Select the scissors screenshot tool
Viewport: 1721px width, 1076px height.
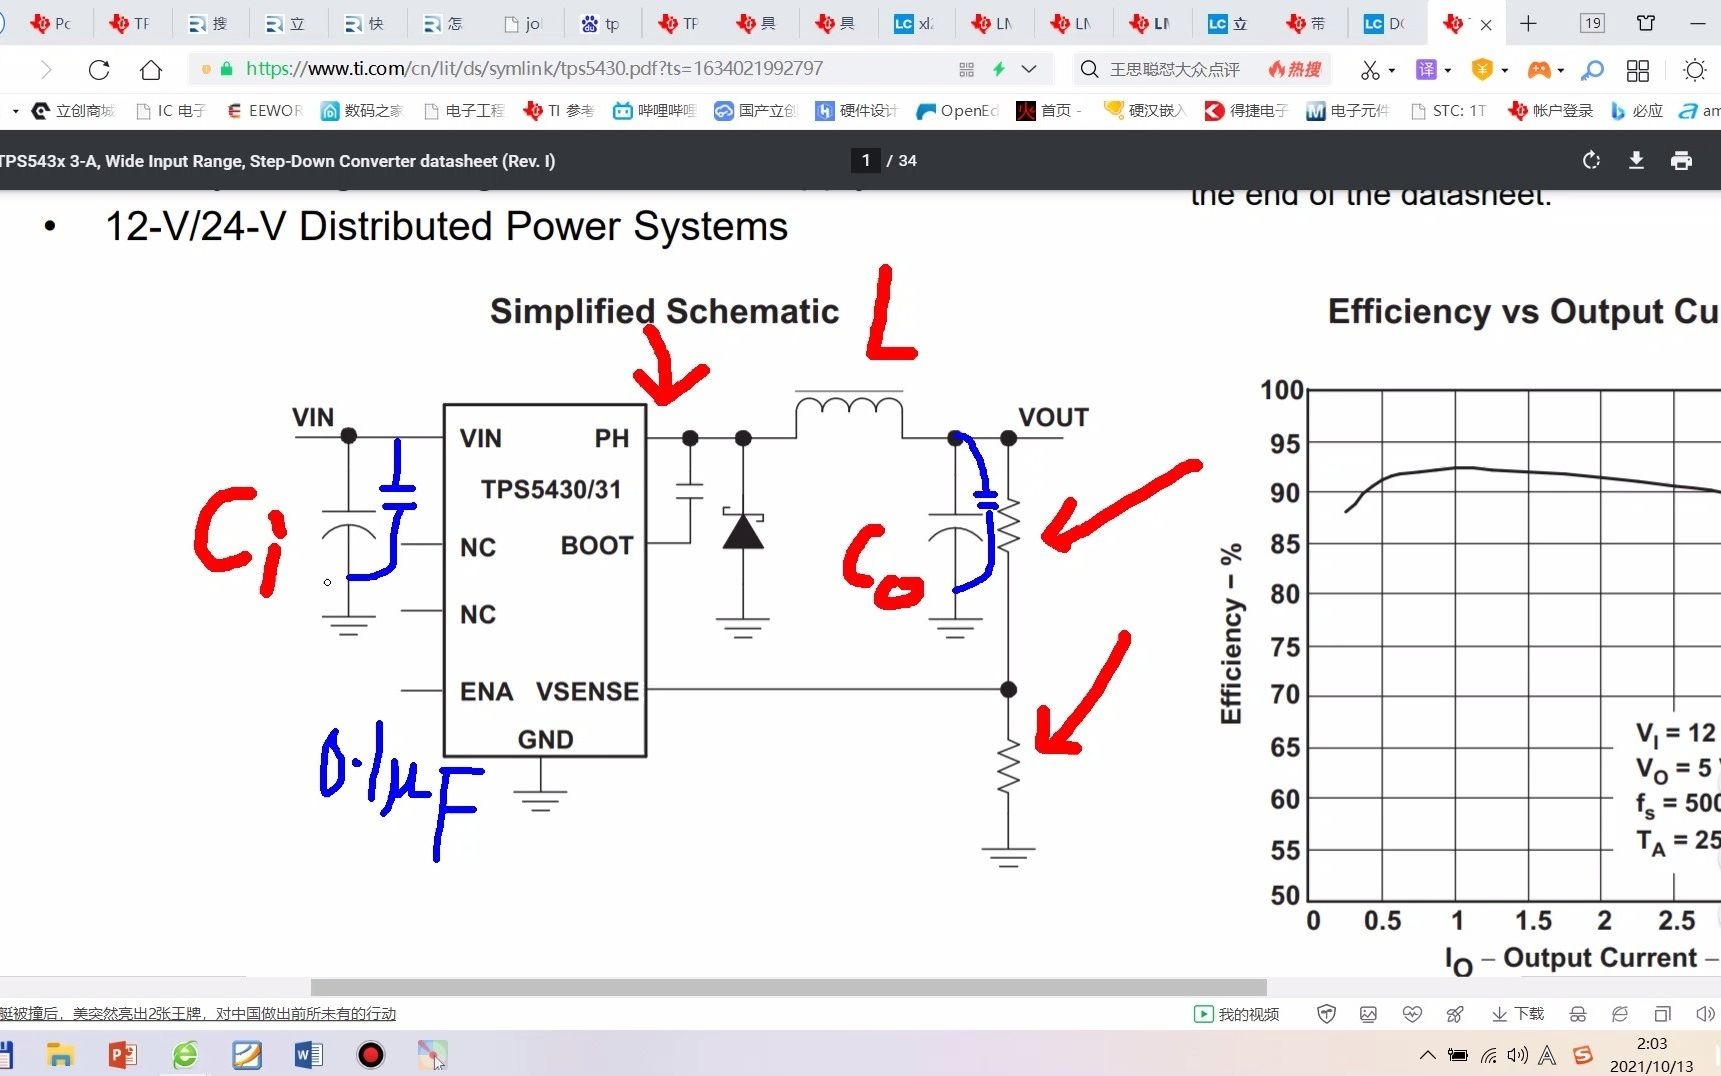point(1369,70)
